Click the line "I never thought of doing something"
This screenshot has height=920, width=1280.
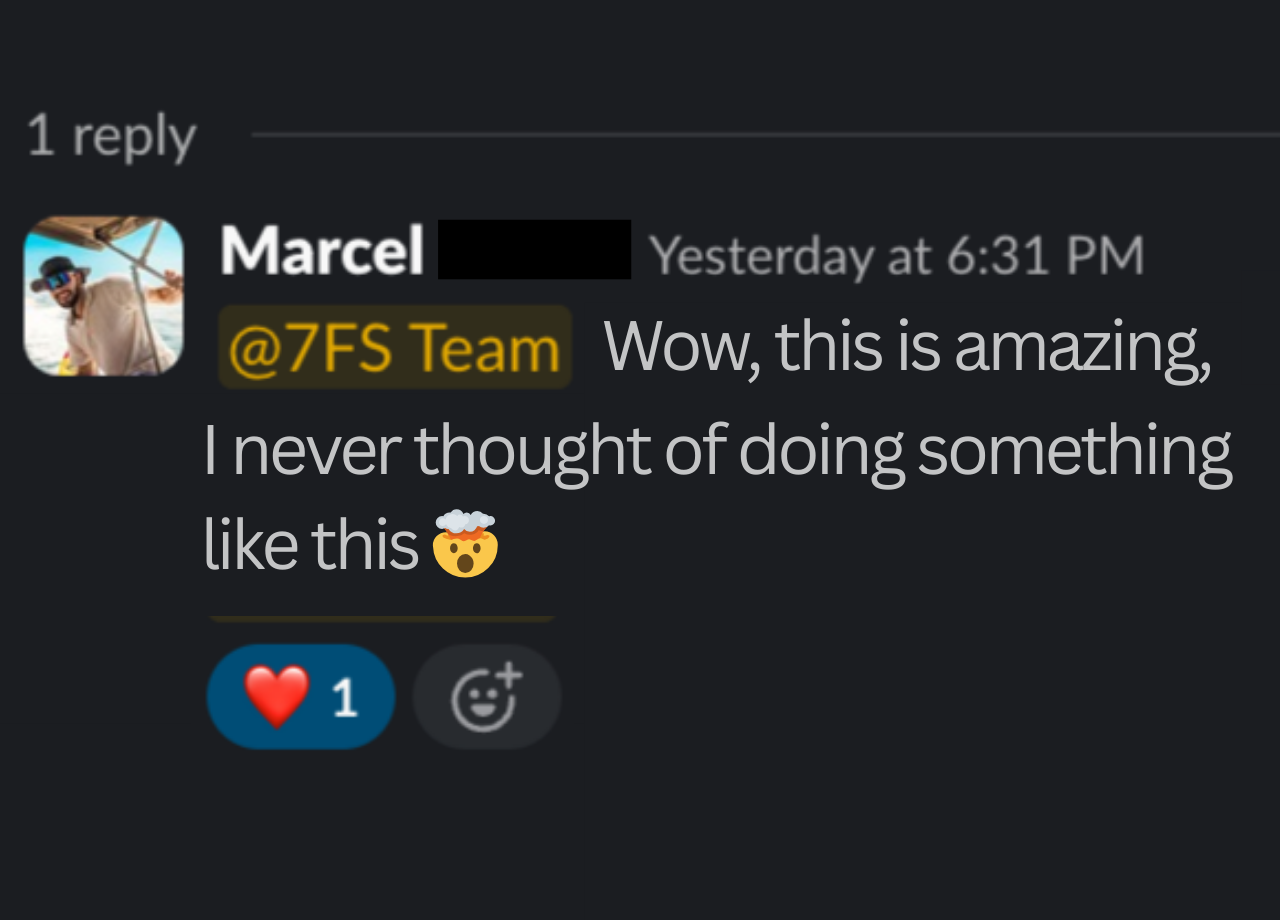pos(716,450)
